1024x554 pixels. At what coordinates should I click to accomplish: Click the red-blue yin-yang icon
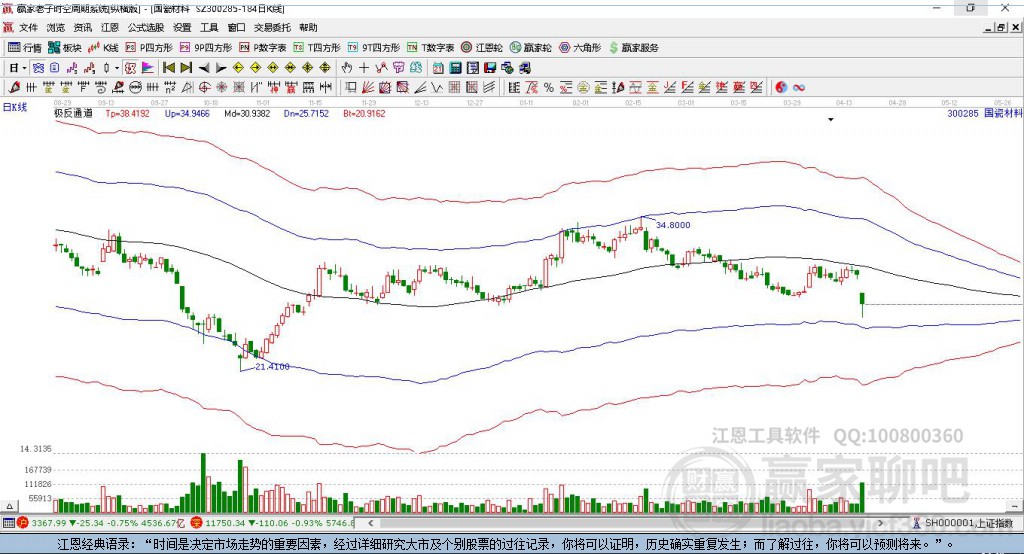pos(782,87)
